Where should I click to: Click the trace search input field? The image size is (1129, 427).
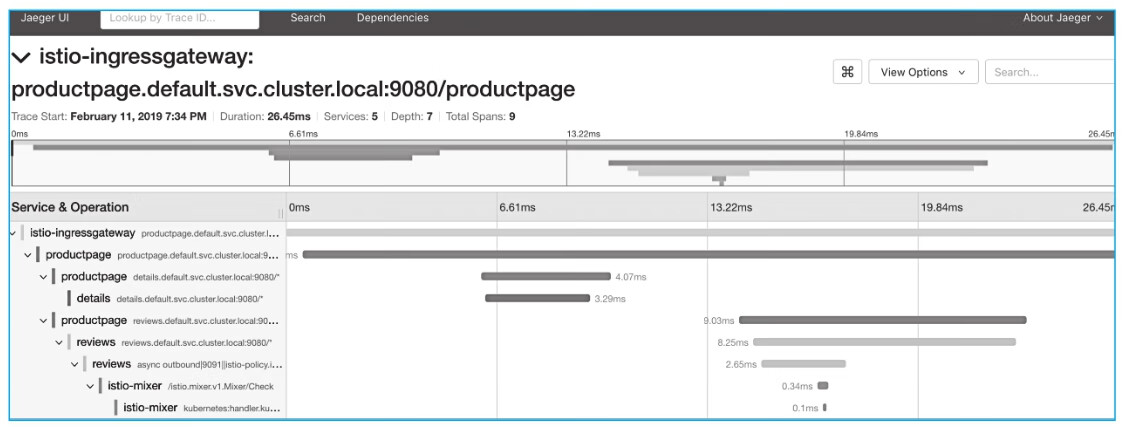click(1050, 73)
